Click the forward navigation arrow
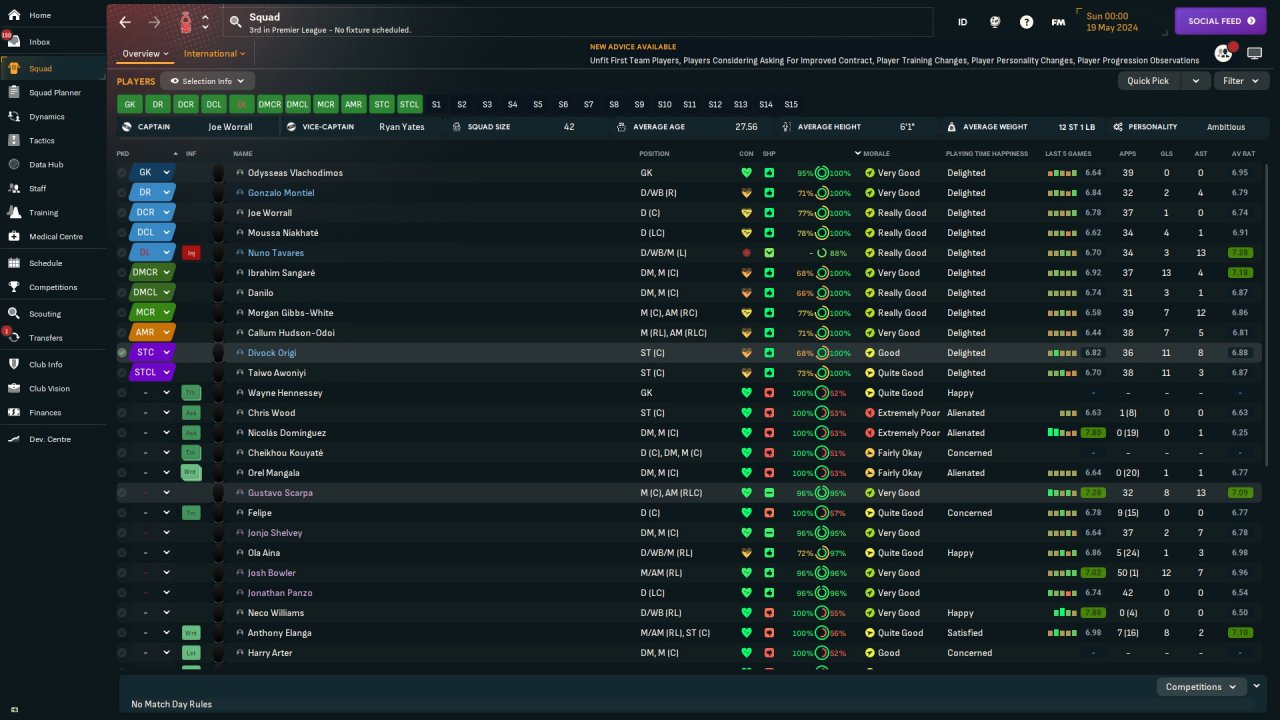 (154, 22)
